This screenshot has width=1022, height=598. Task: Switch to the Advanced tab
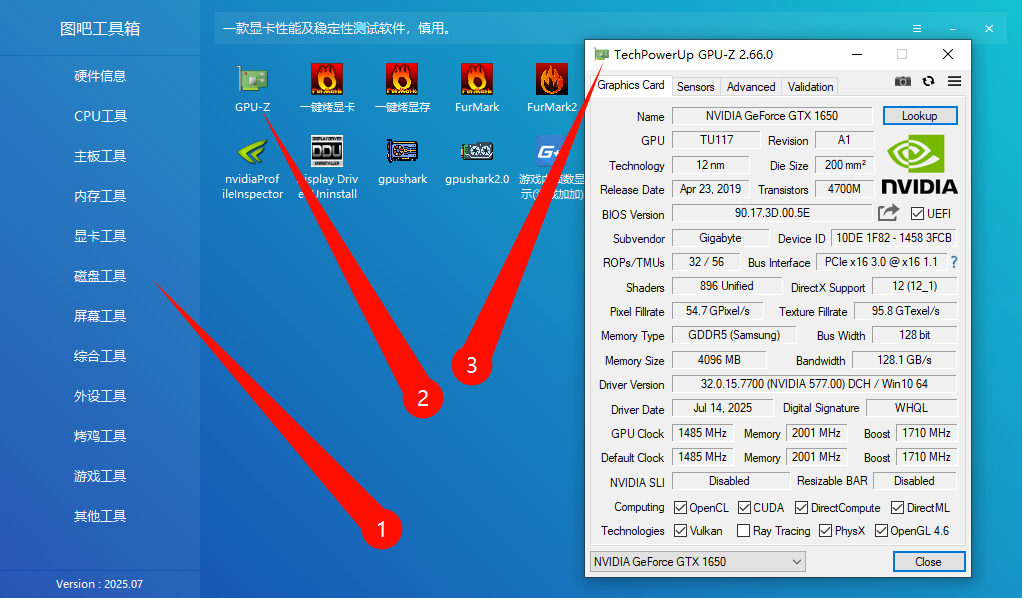pos(751,87)
